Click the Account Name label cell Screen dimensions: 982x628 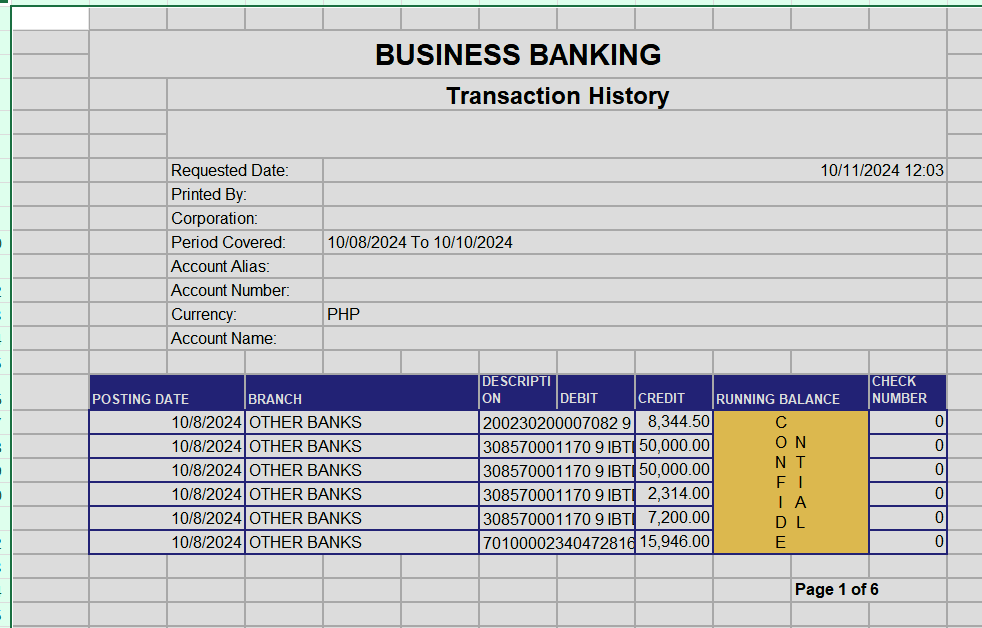(245, 338)
